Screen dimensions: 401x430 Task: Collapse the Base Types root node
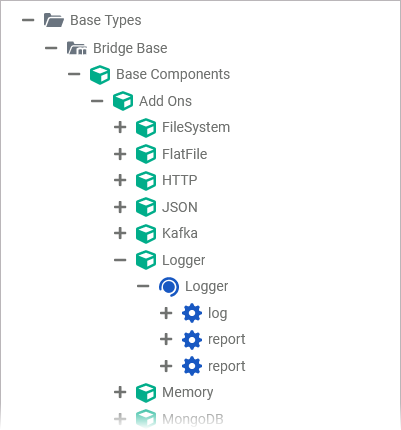(x=28, y=20)
